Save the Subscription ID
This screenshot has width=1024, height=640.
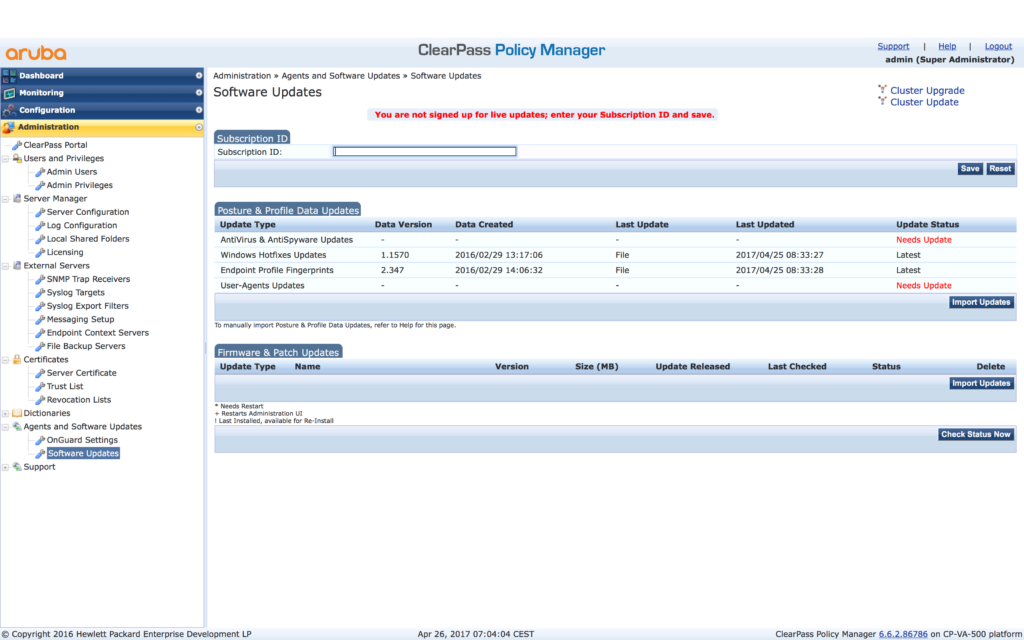(x=969, y=169)
